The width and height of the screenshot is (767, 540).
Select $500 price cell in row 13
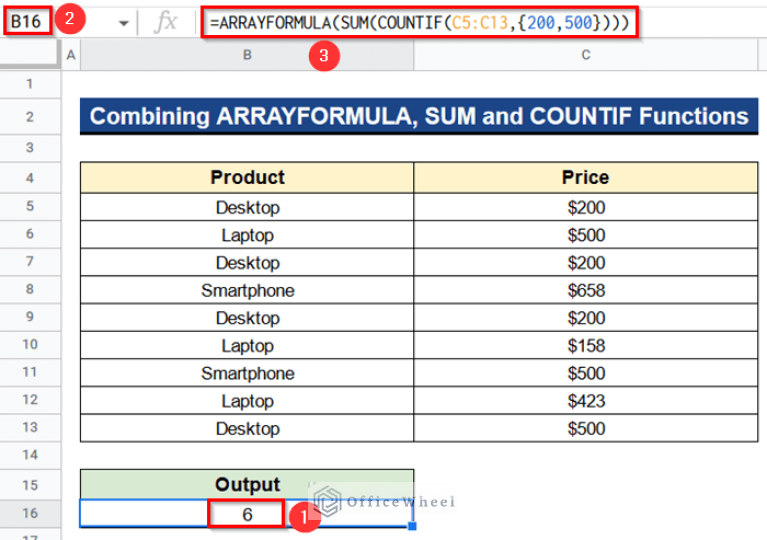point(586,428)
